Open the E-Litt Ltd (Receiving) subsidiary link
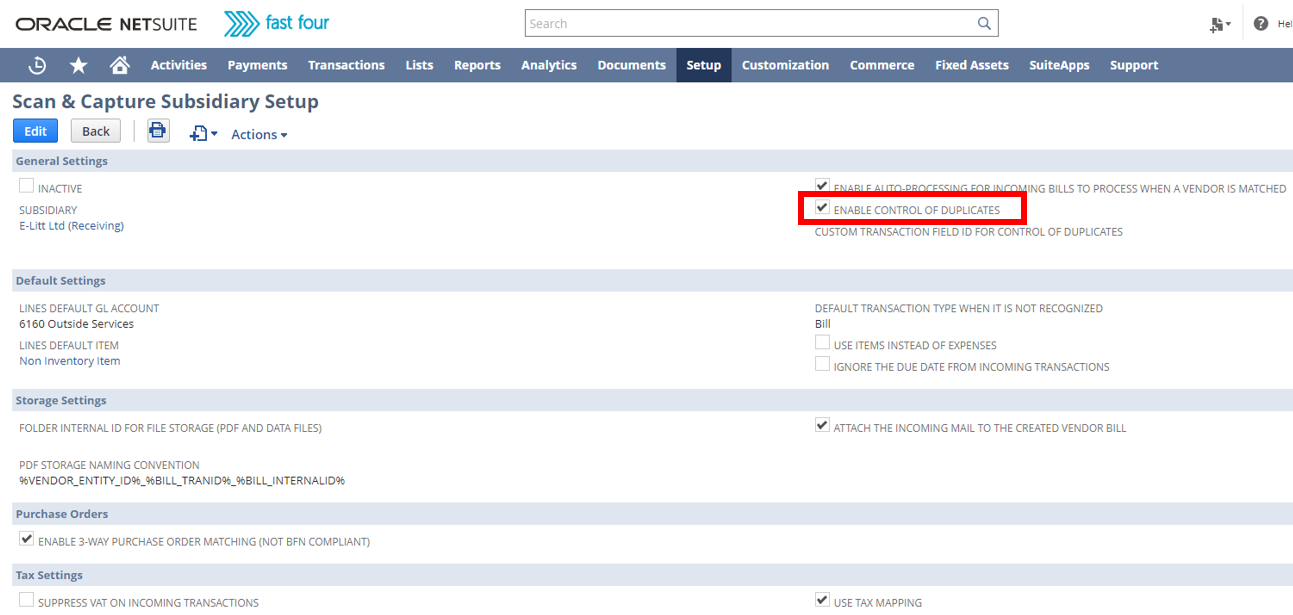This screenshot has height=615, width=1293. 72,226
